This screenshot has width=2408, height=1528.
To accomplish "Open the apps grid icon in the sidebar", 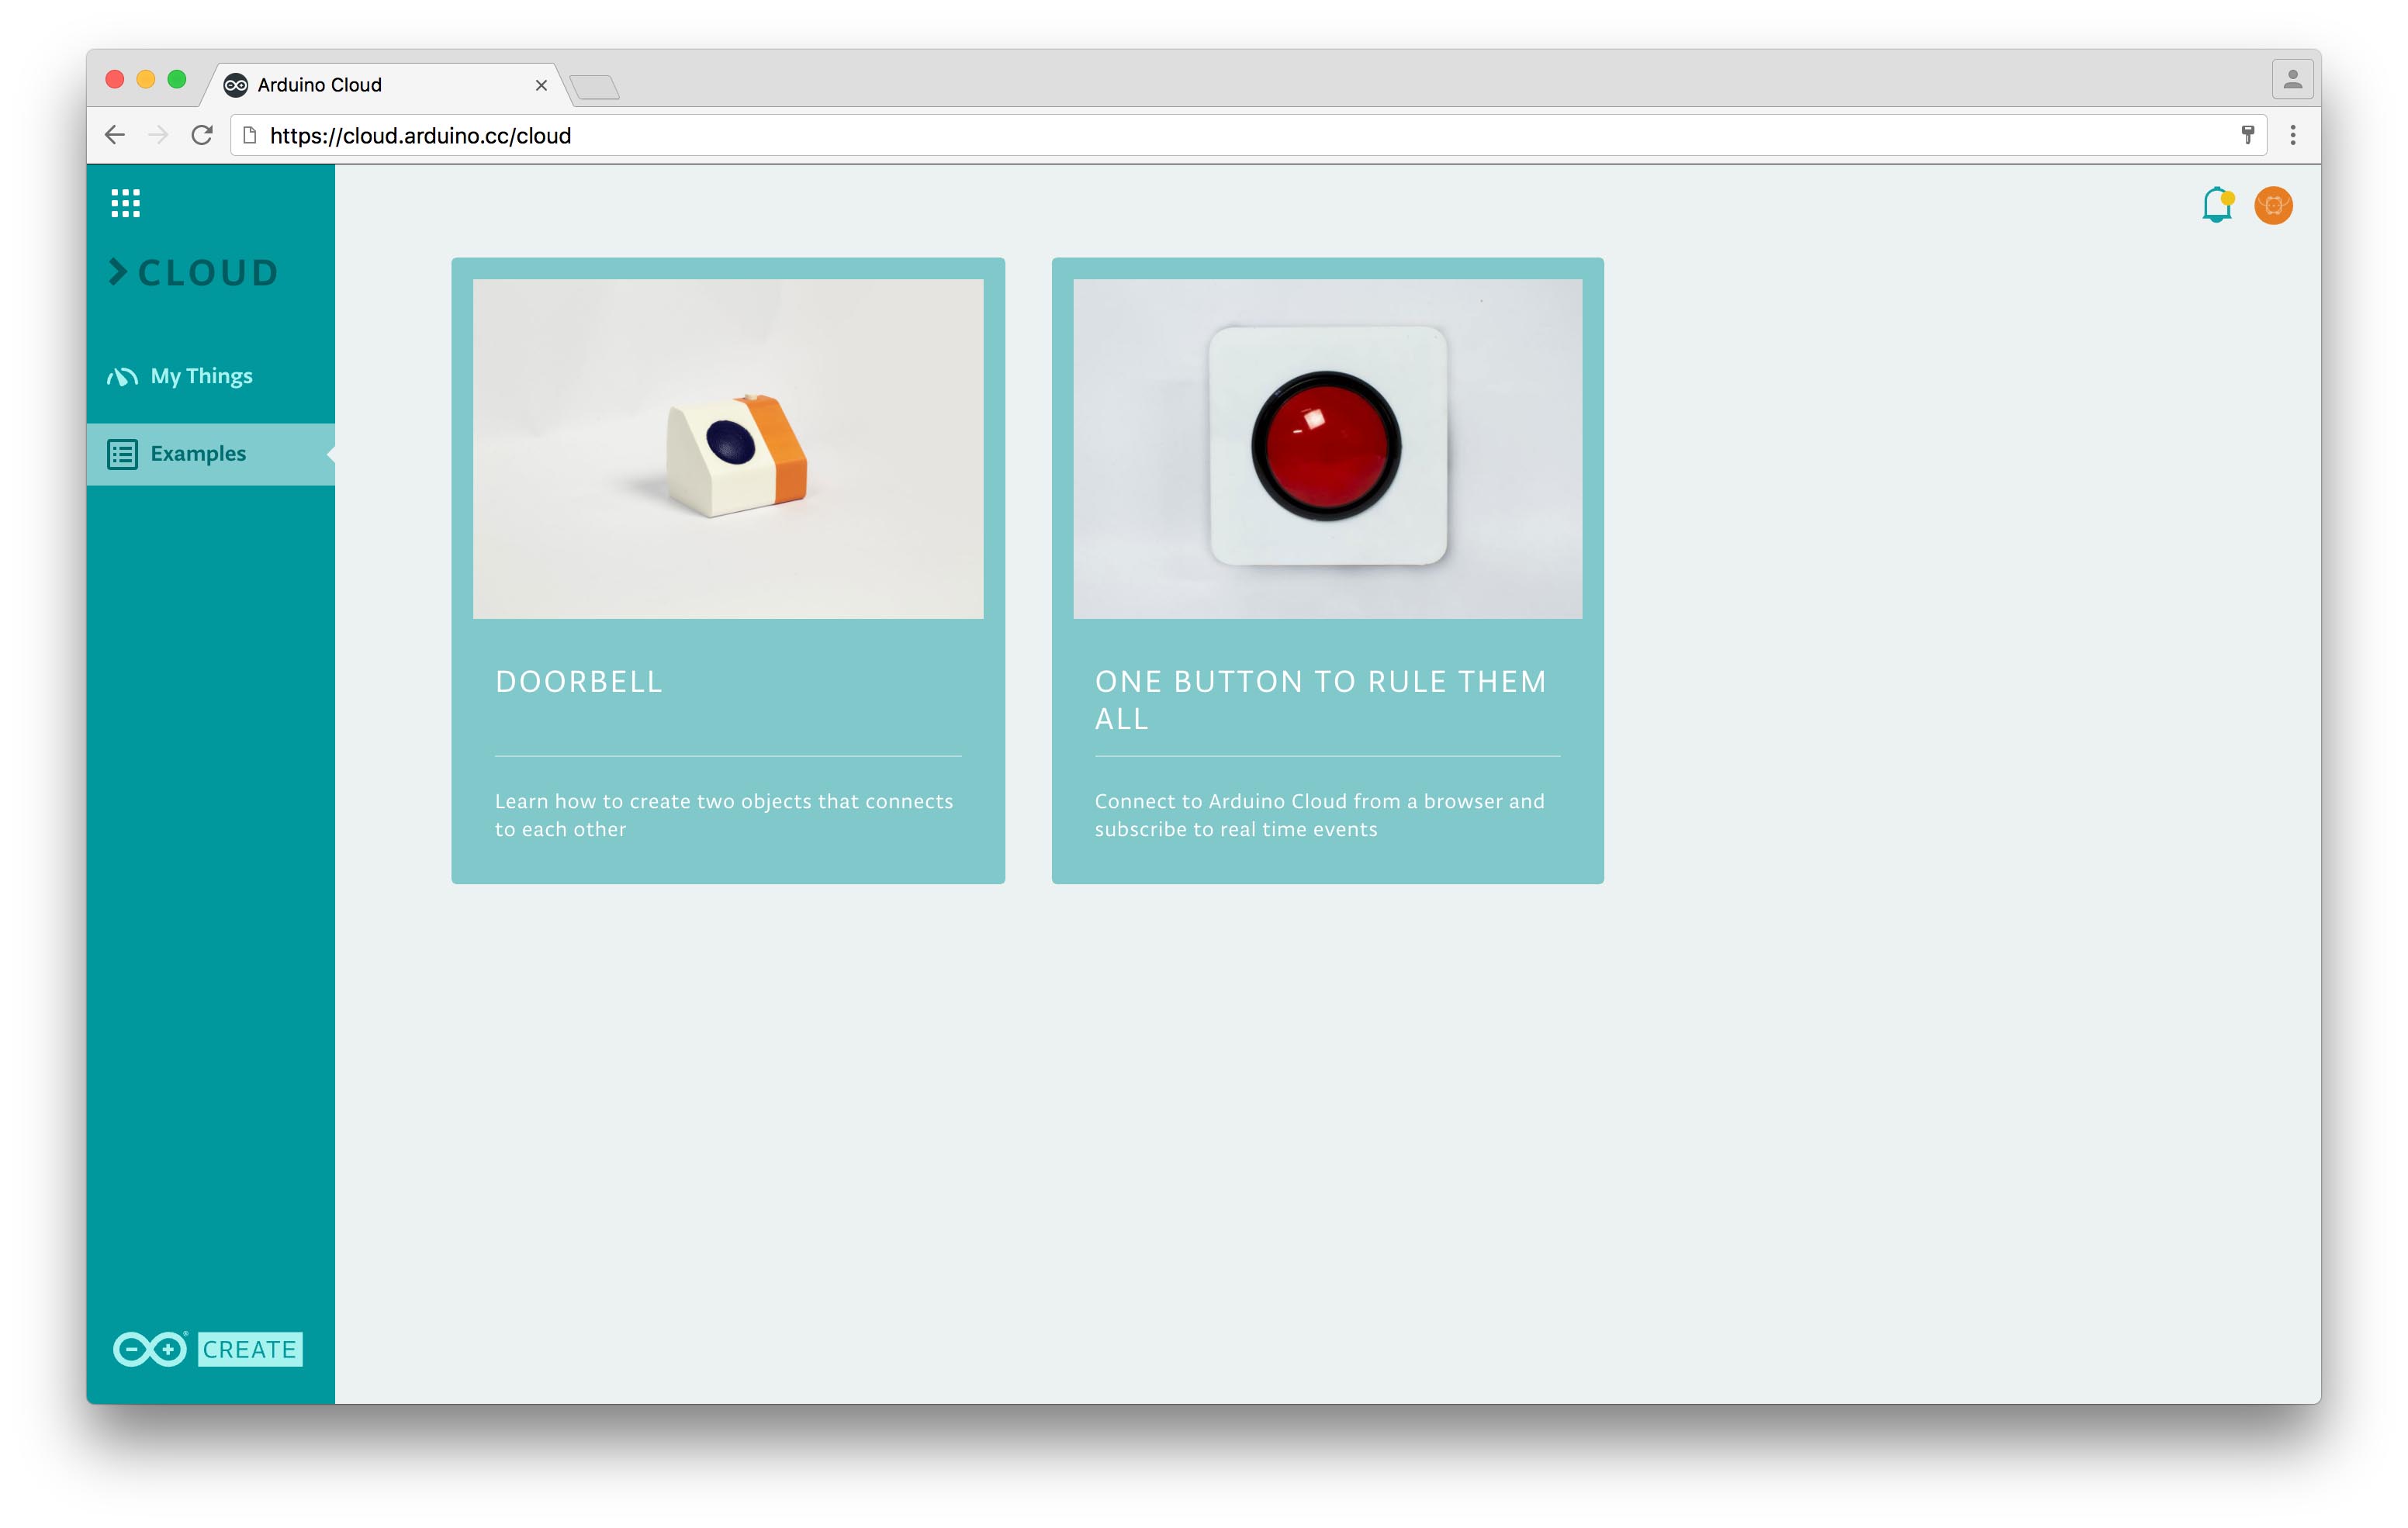I will tap(125, 203).
